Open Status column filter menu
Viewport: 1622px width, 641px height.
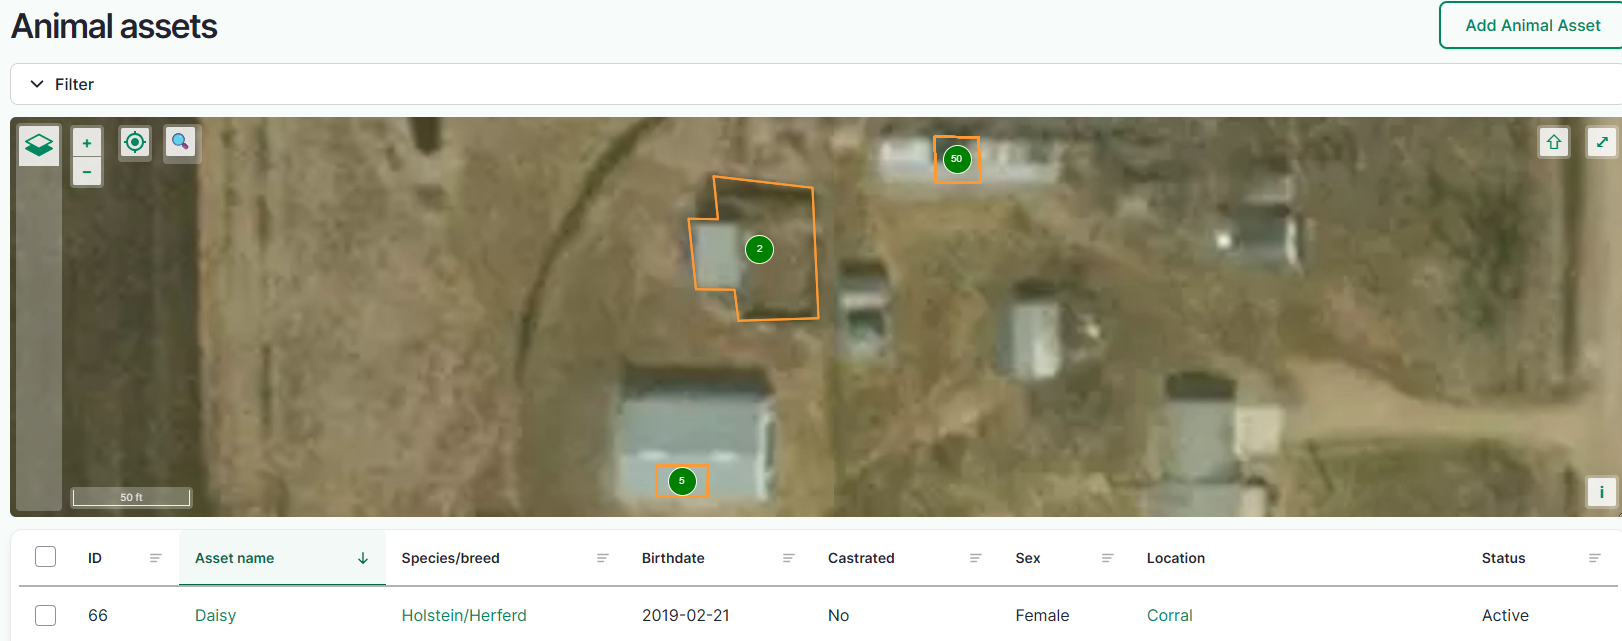1595,558
